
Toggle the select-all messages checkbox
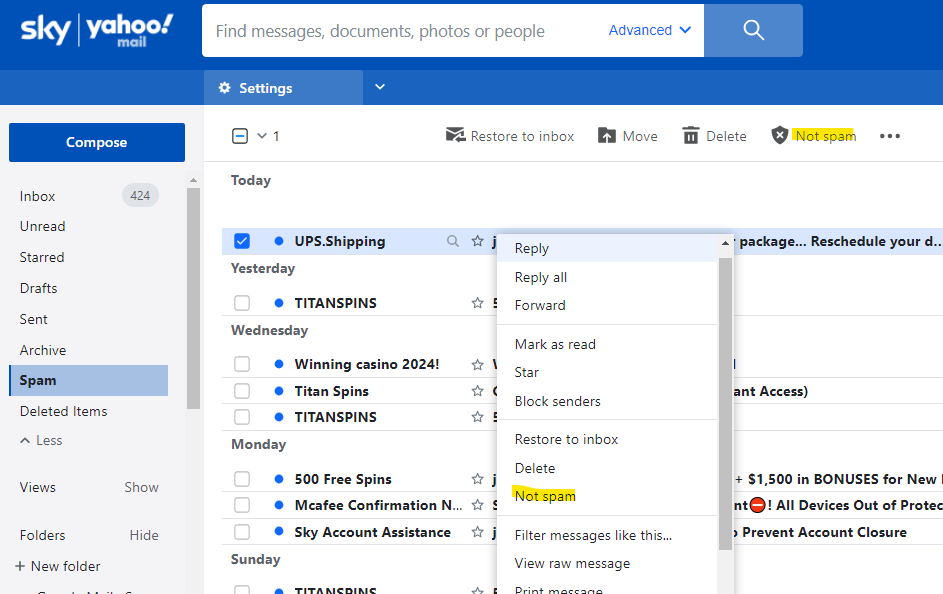tap(239, 136)
